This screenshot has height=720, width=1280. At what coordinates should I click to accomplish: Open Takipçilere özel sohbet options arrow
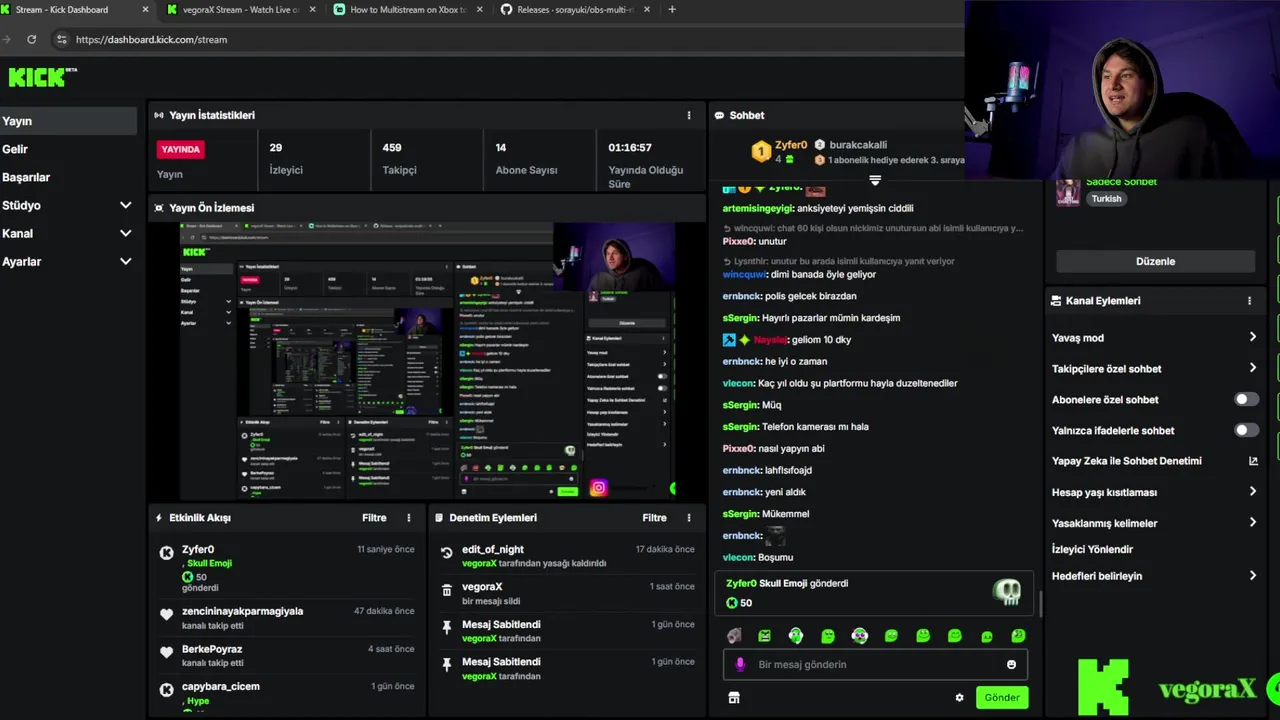1252,368
